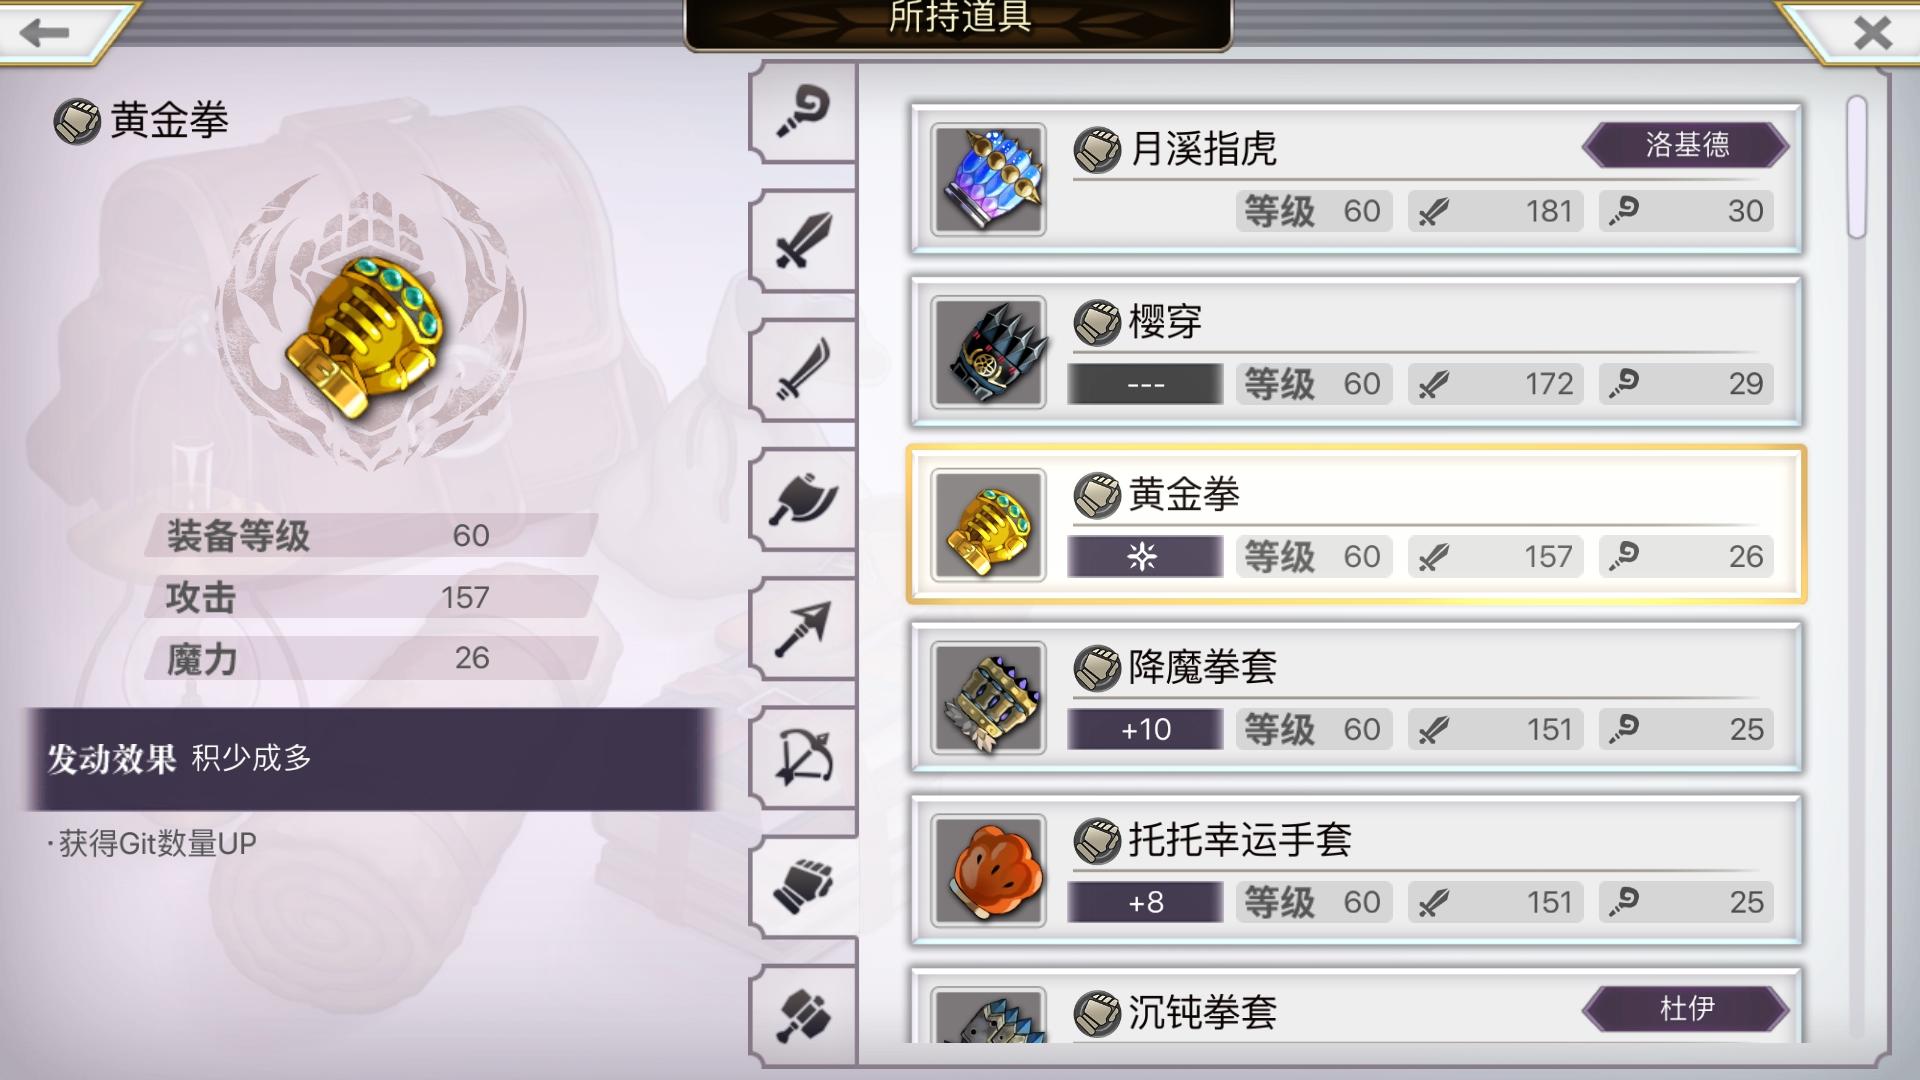Select the 月溪指虎 item entry
The width and height of the screenshot is (1920, 1080).
[1356, 179]
